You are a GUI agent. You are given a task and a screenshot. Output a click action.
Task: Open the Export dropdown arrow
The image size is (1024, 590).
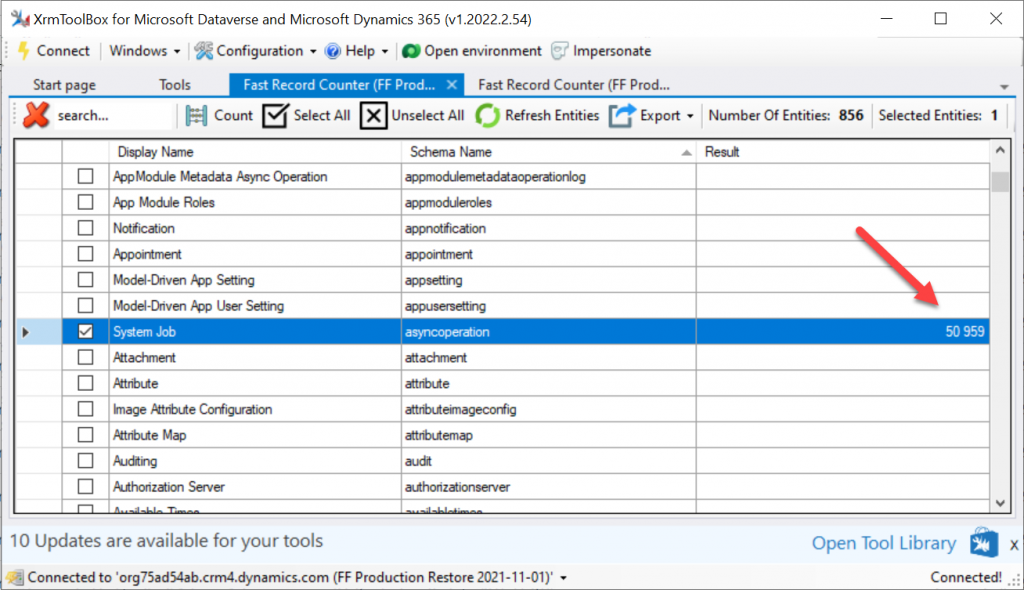pyautogui.click(x=690, y=116)
